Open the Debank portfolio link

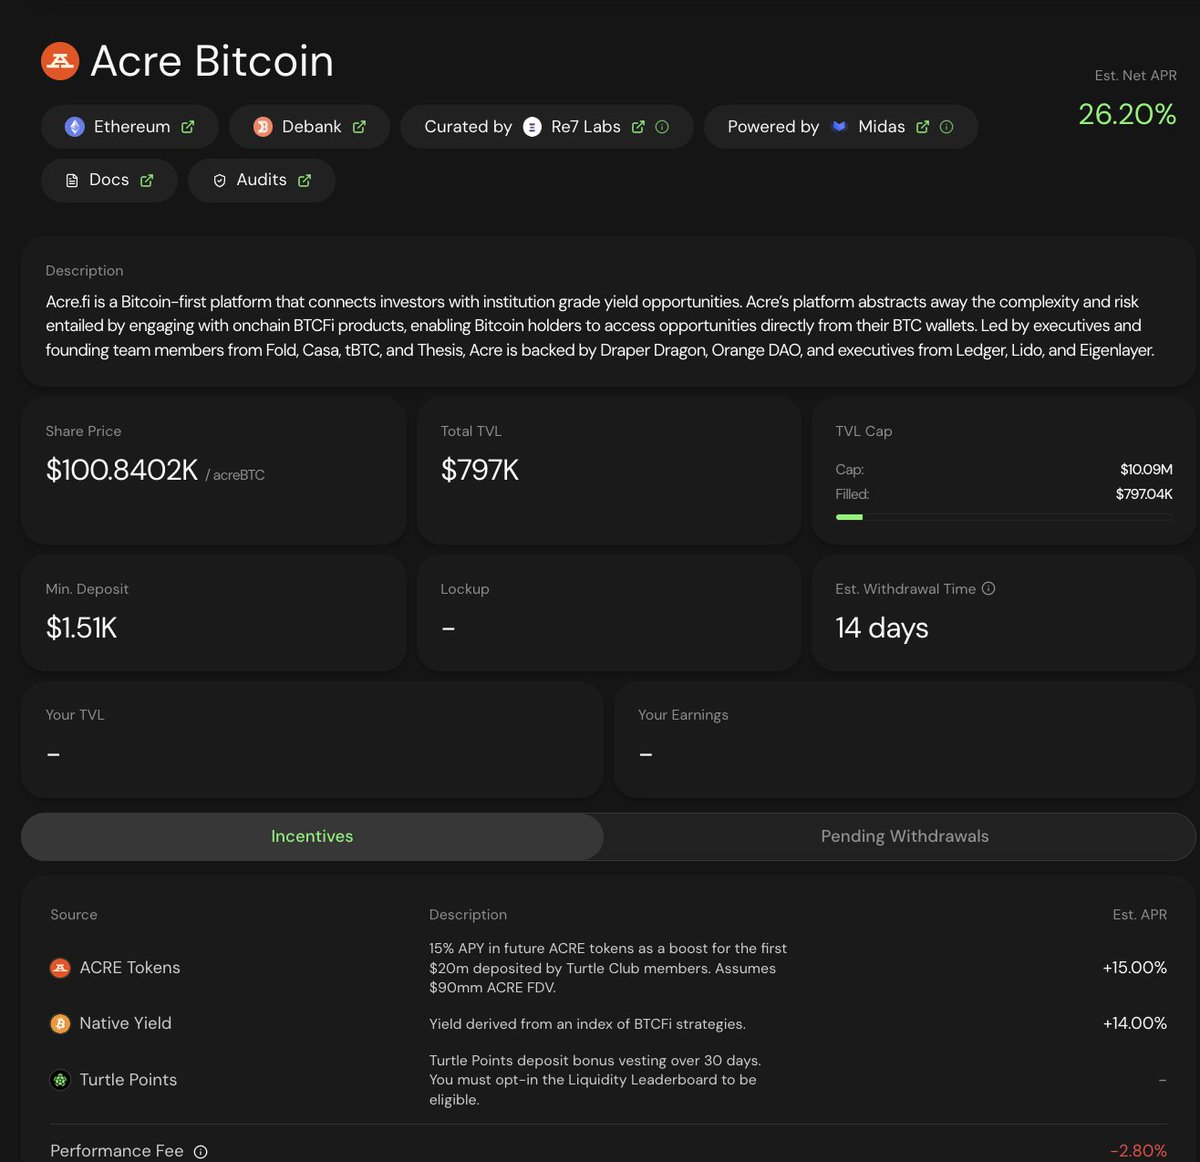[309, 127]
